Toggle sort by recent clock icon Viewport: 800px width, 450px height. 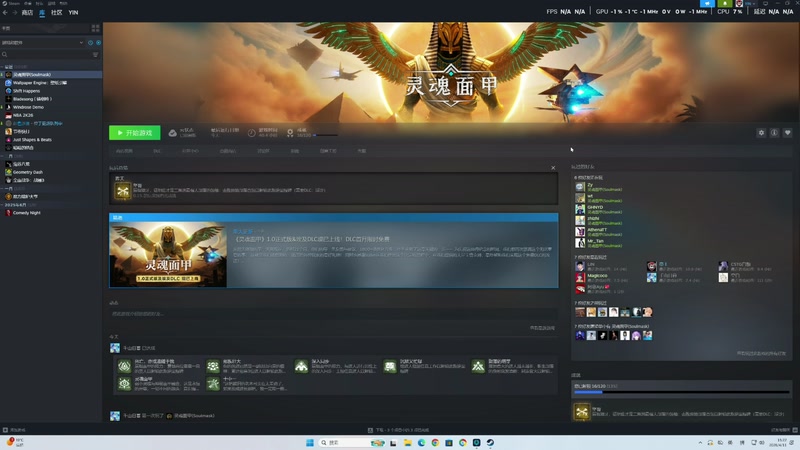coord(90,42)
